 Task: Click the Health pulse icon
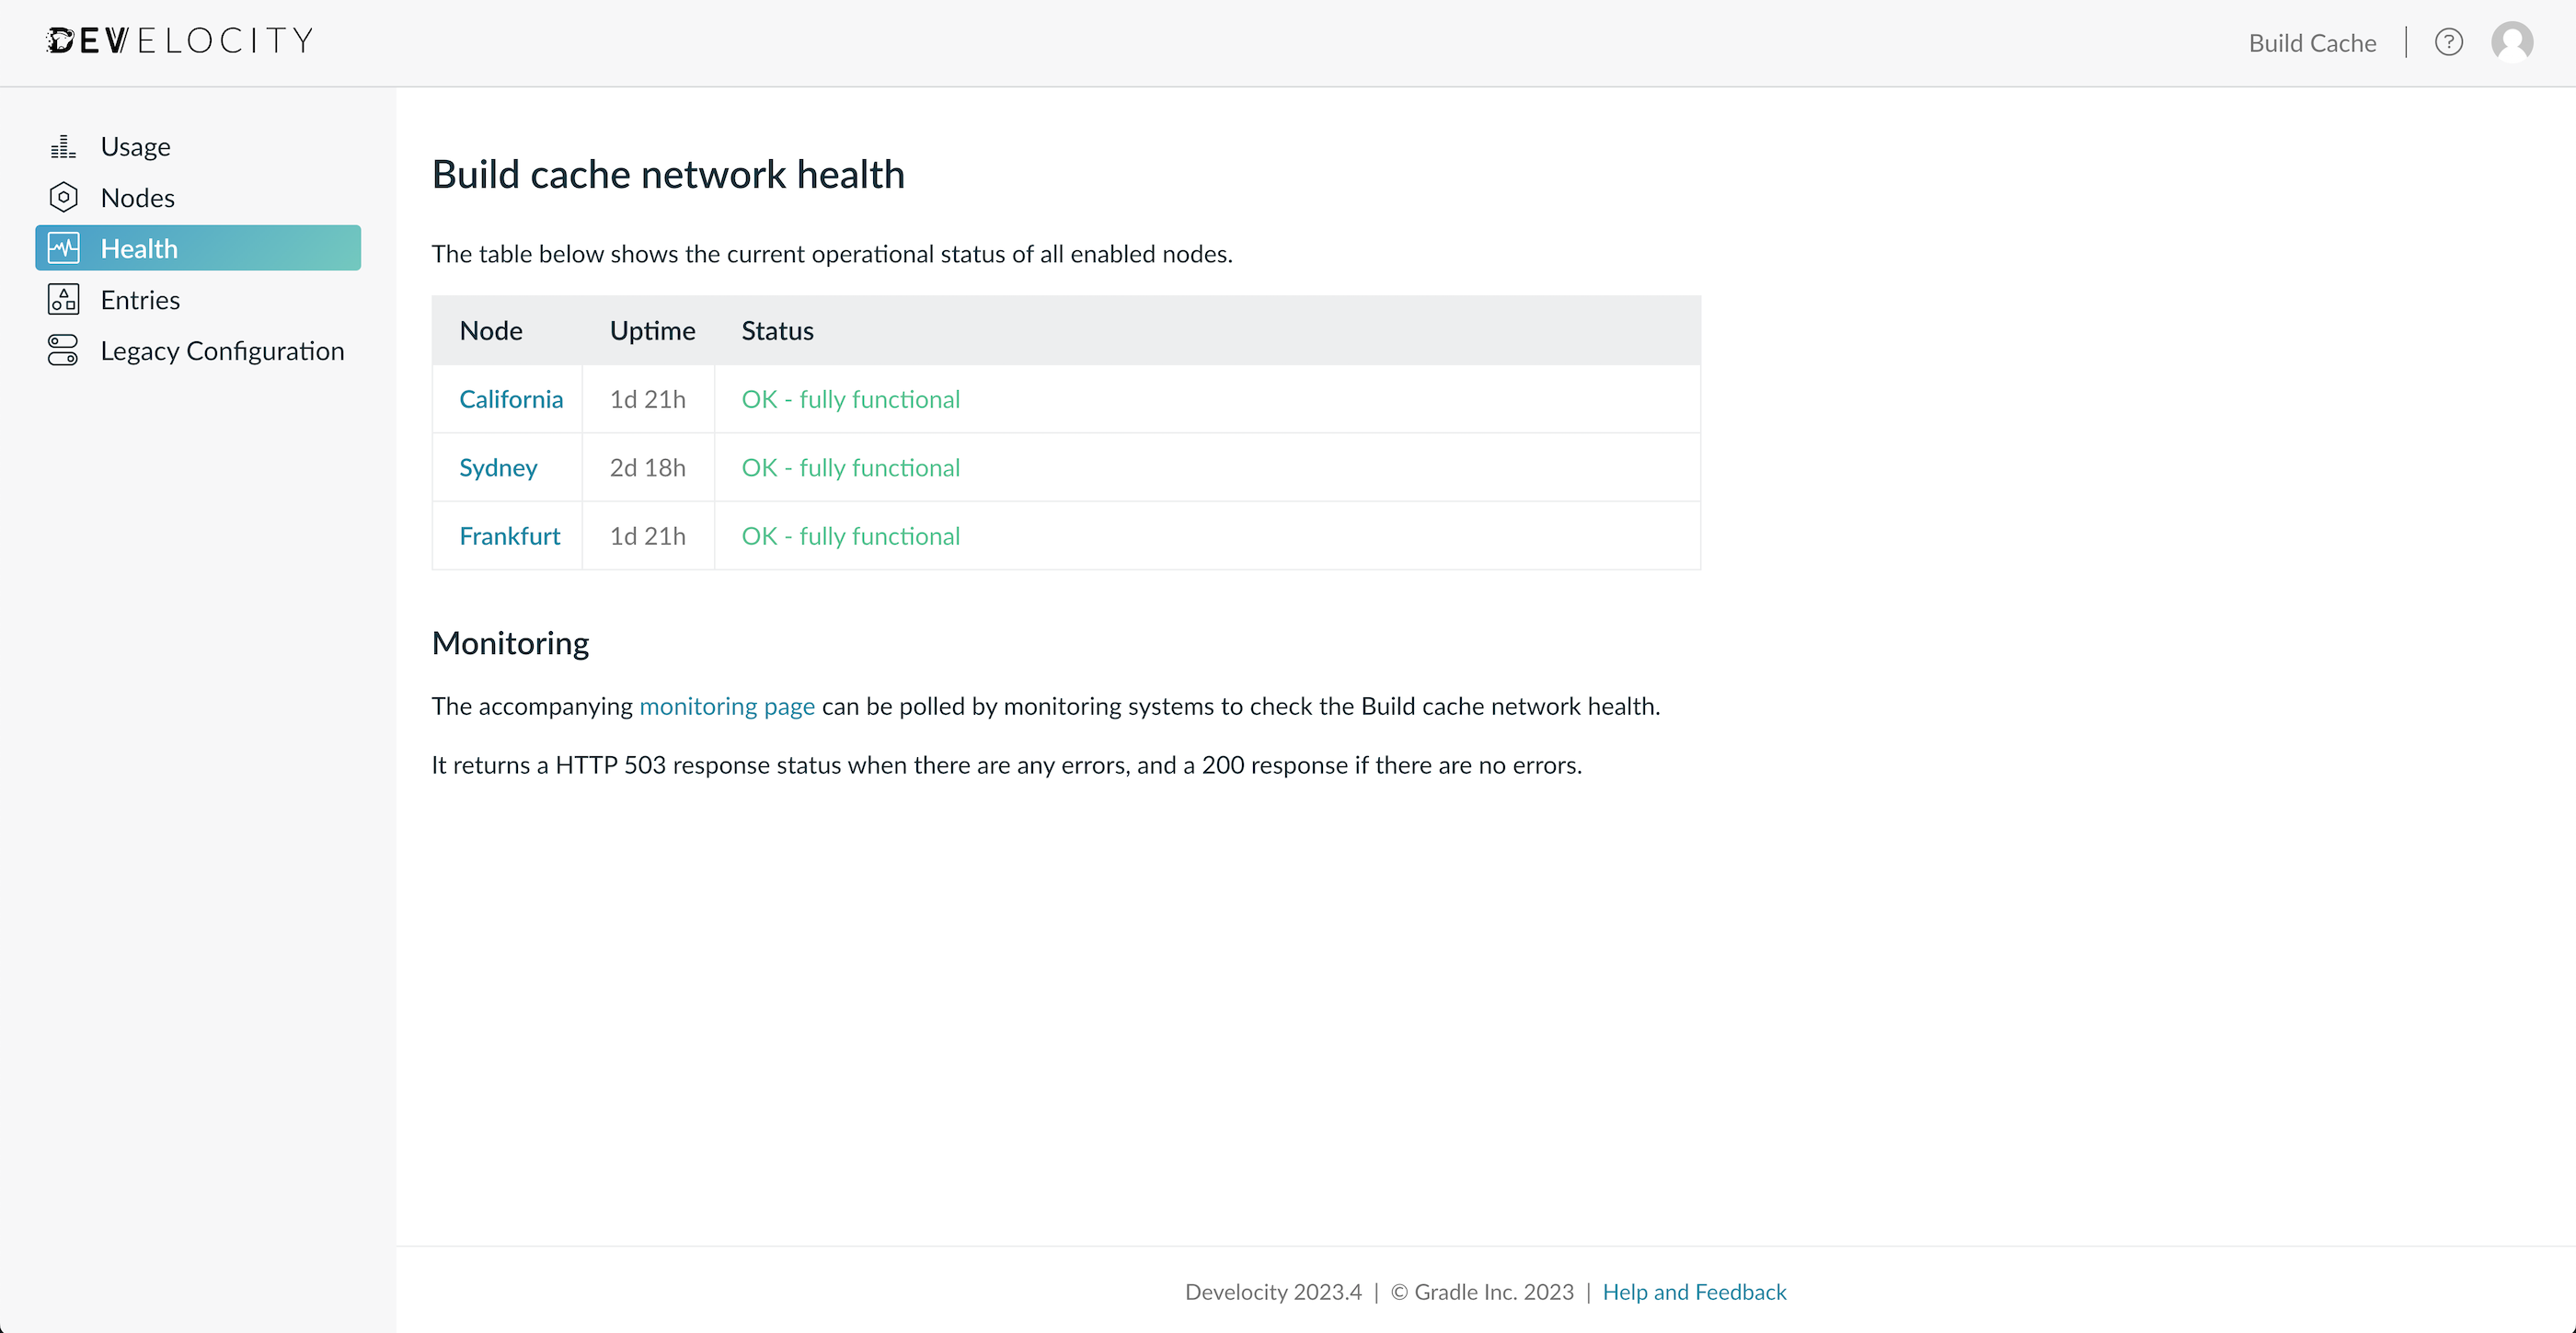click(x=63, y=248)
